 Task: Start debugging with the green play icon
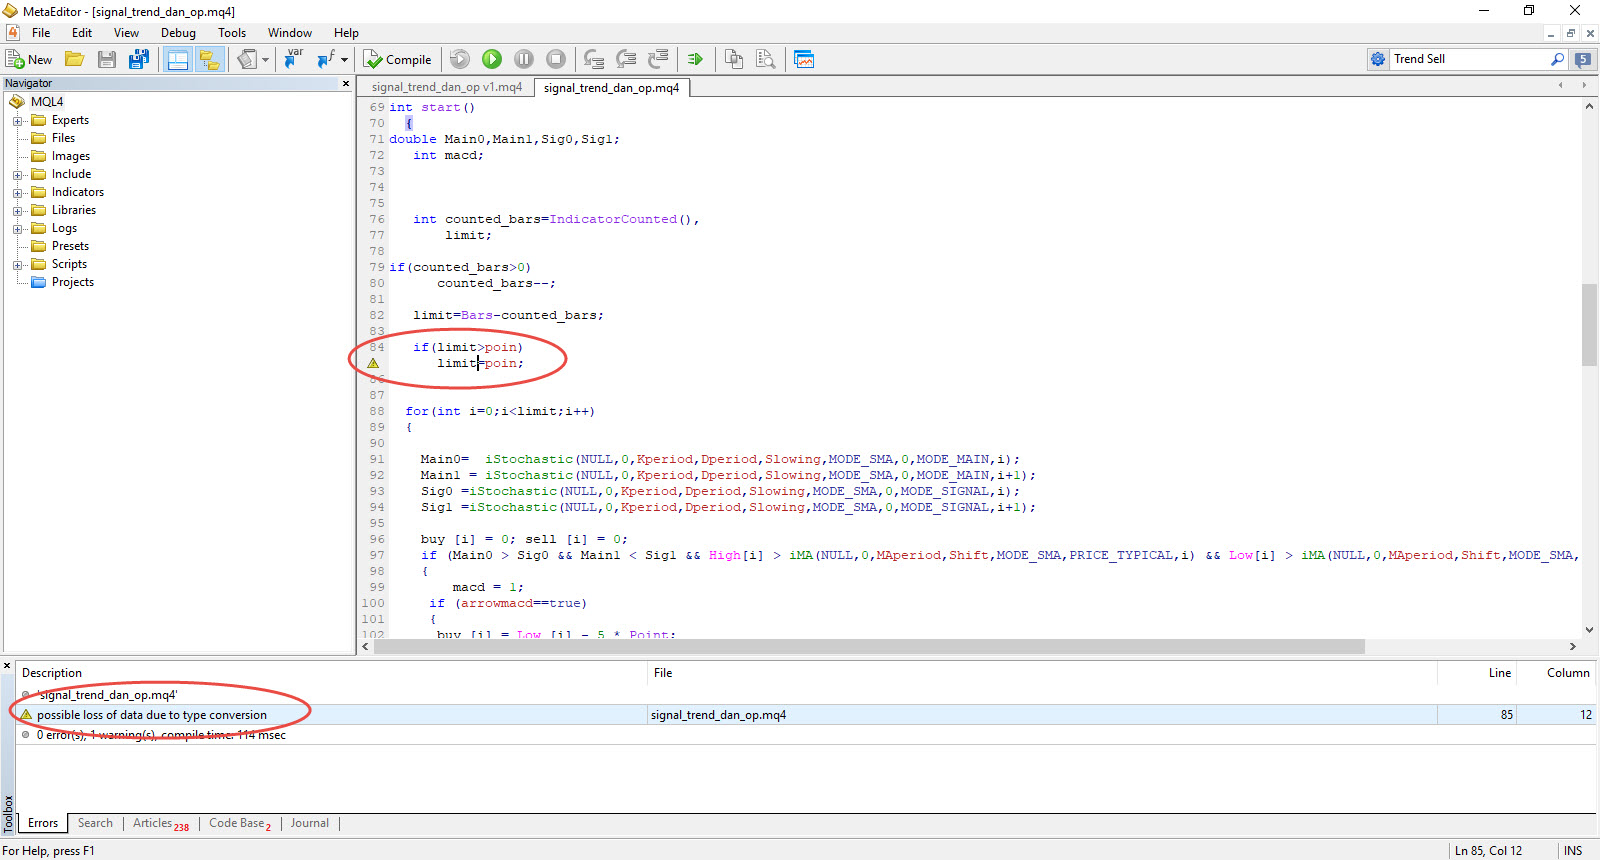(x=492, y=60)
